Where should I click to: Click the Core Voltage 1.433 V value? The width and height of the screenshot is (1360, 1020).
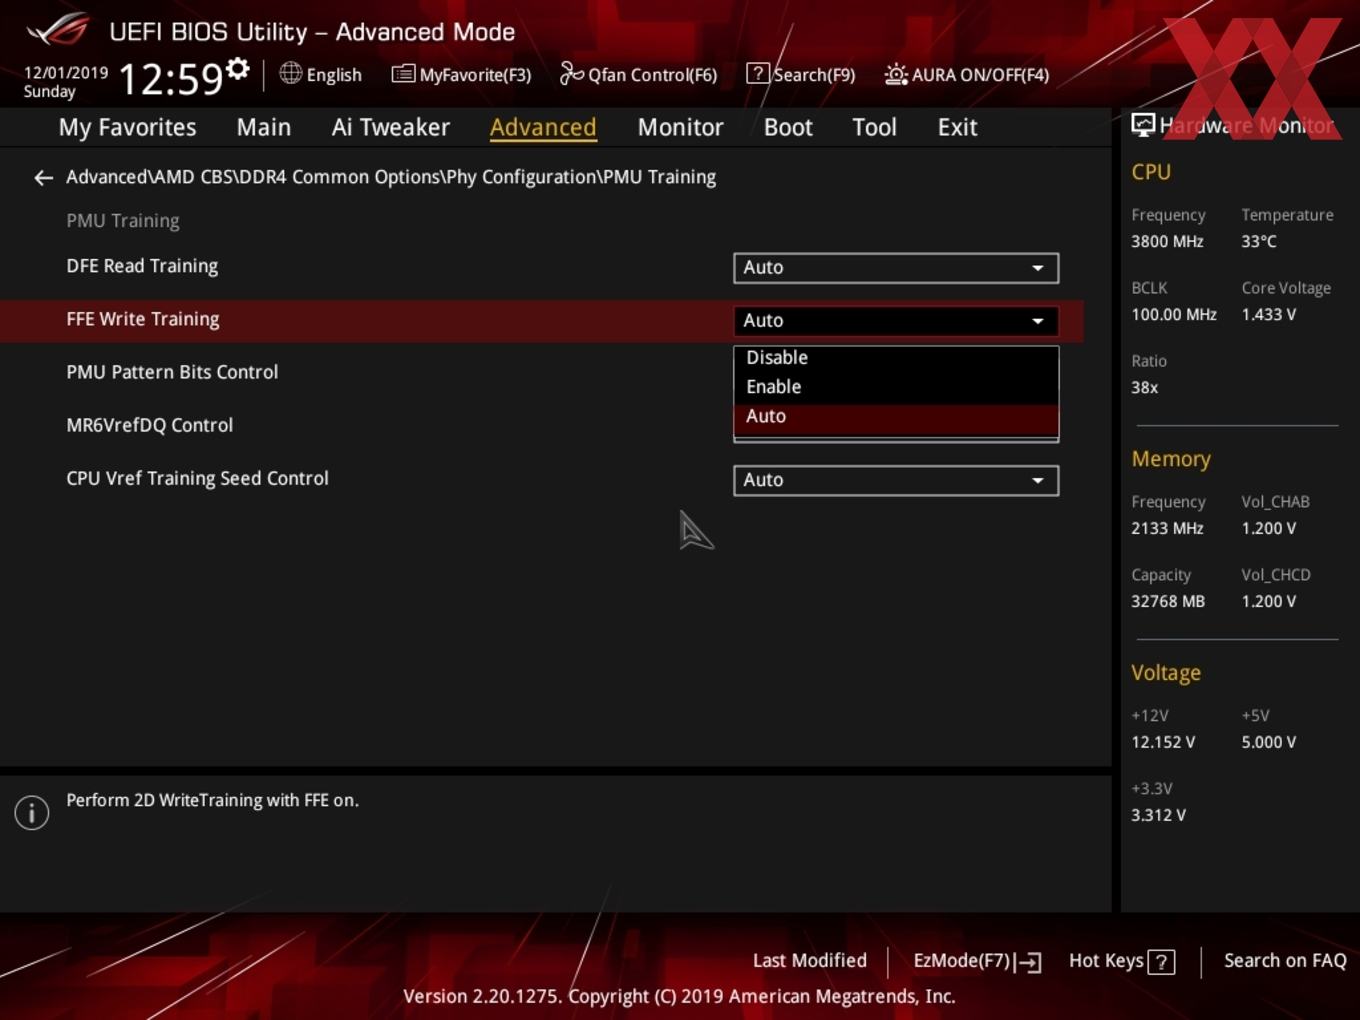click(1268, 314)
